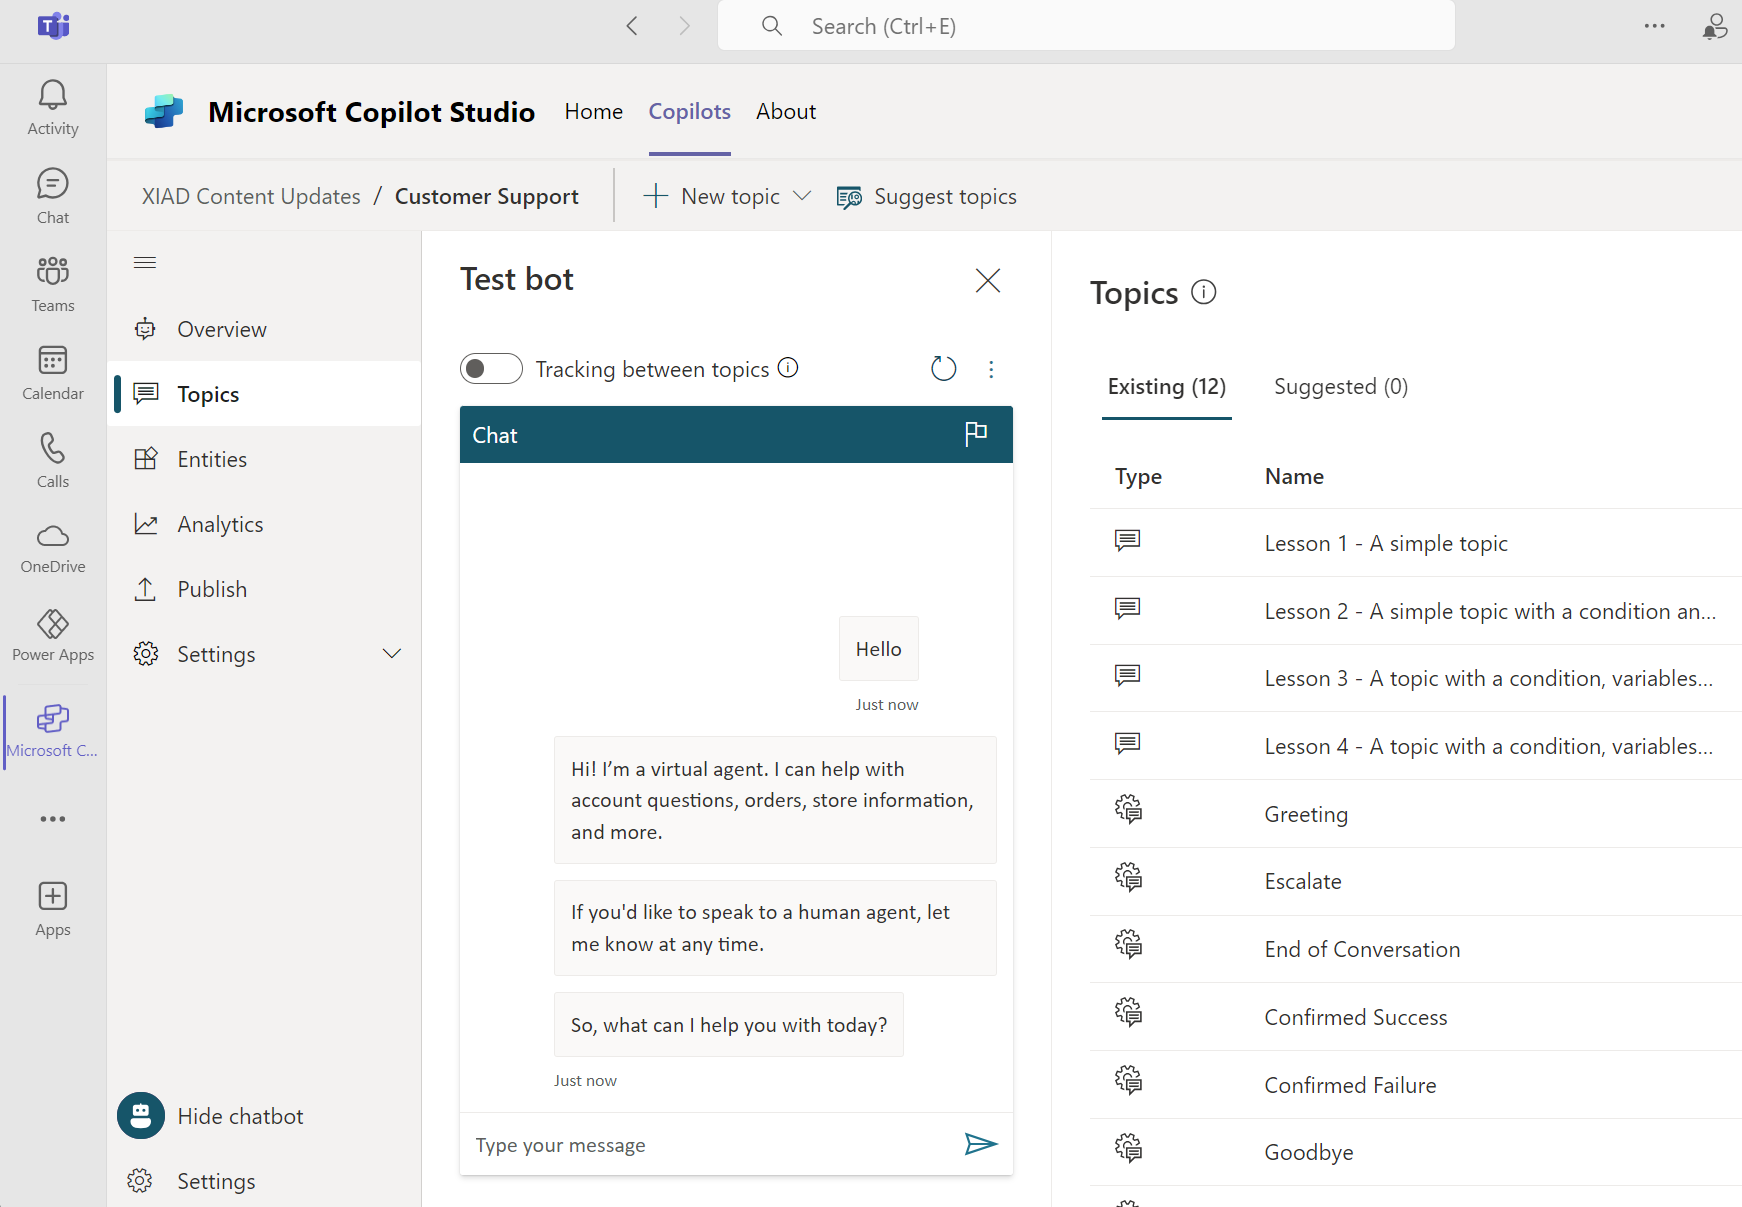
Task: Open Power Apps in the rail
Action: point(53,636)
